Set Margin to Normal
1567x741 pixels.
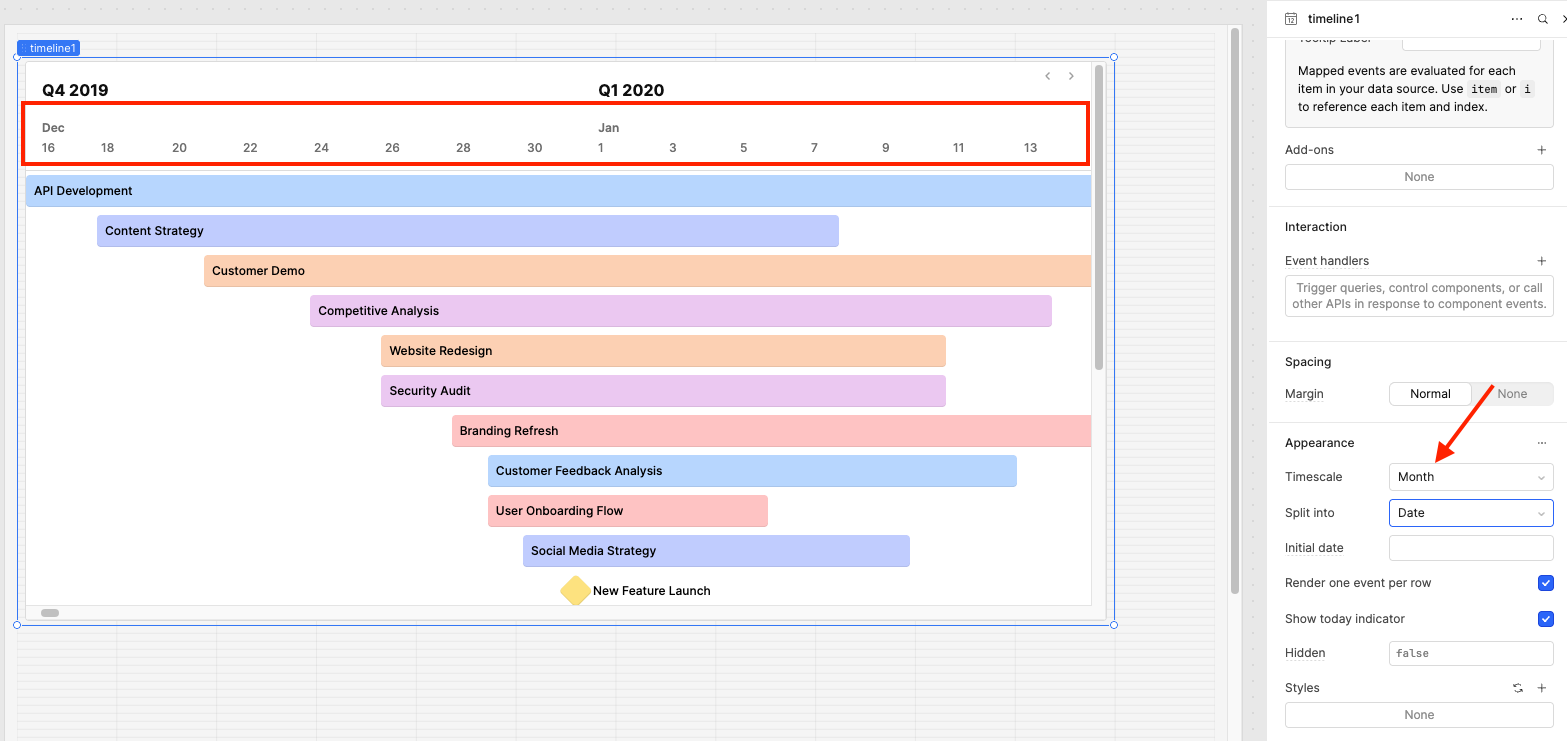(1430, 394)
